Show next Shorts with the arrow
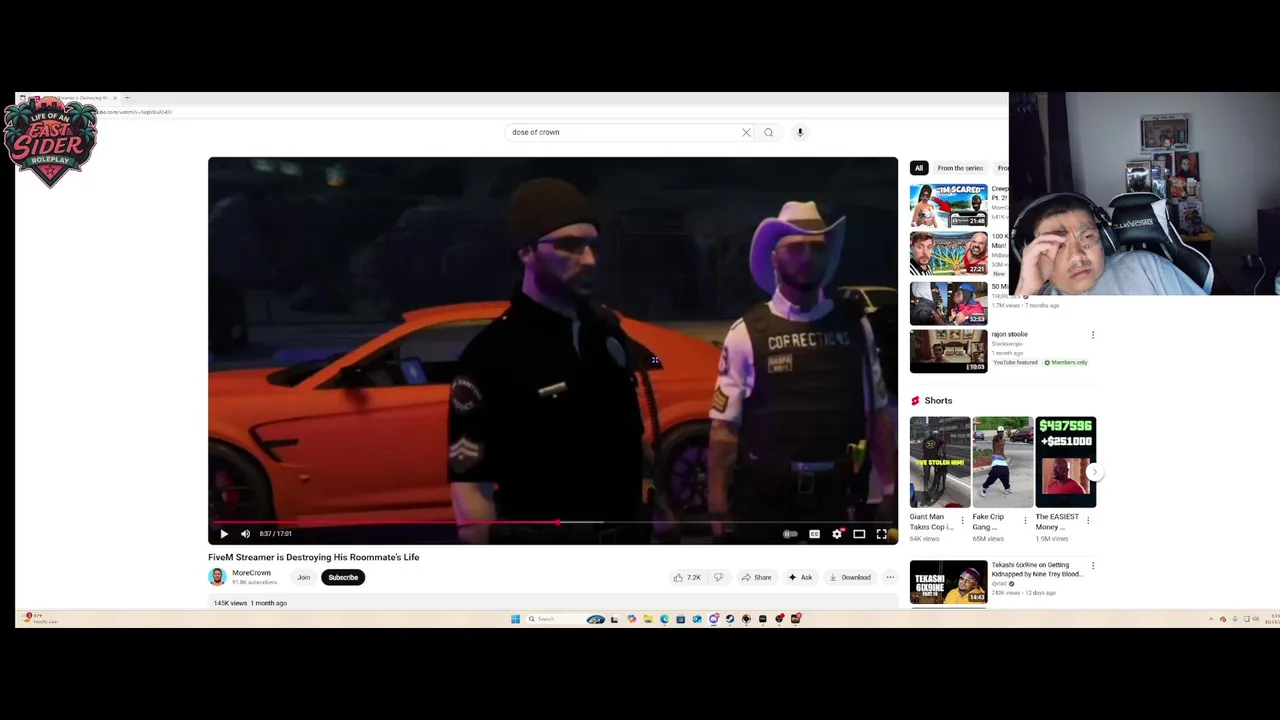Image resolution: width=1280 pixels, height=720 pixels. [1094, 472]
